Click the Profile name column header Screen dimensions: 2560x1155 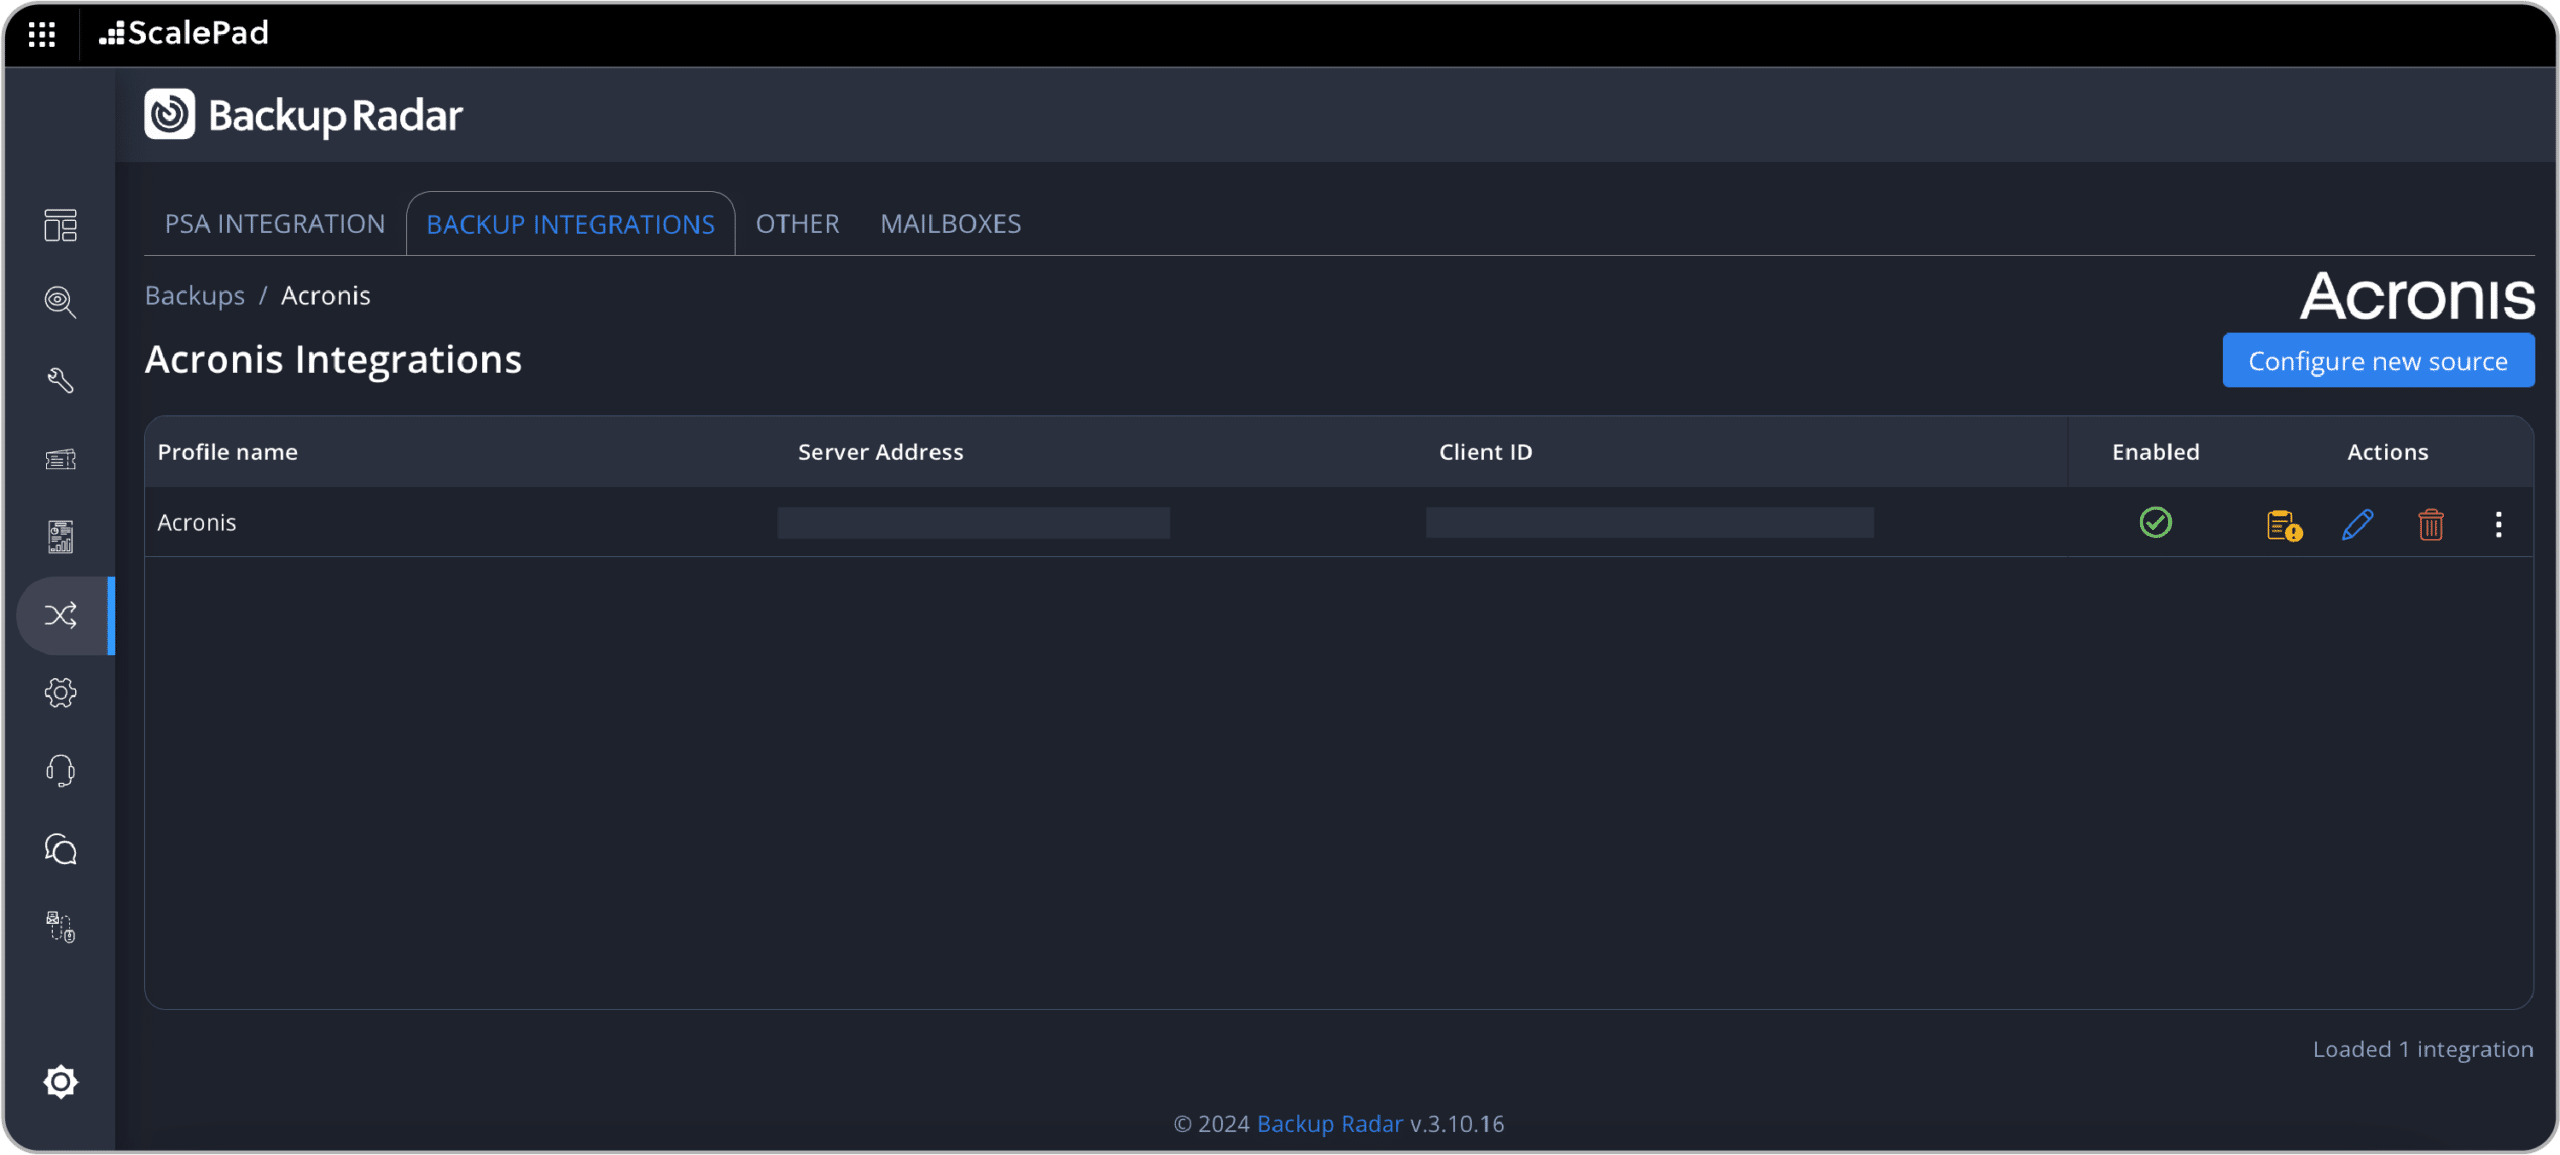coord(228,452)
